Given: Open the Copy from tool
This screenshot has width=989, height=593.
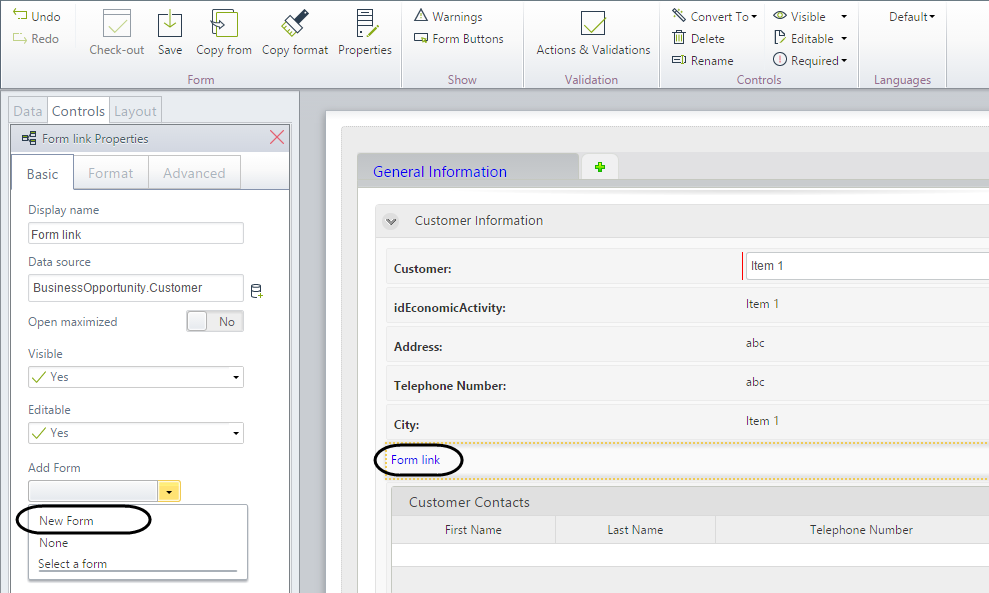Looking at the screenshot, I should [224, 32].
